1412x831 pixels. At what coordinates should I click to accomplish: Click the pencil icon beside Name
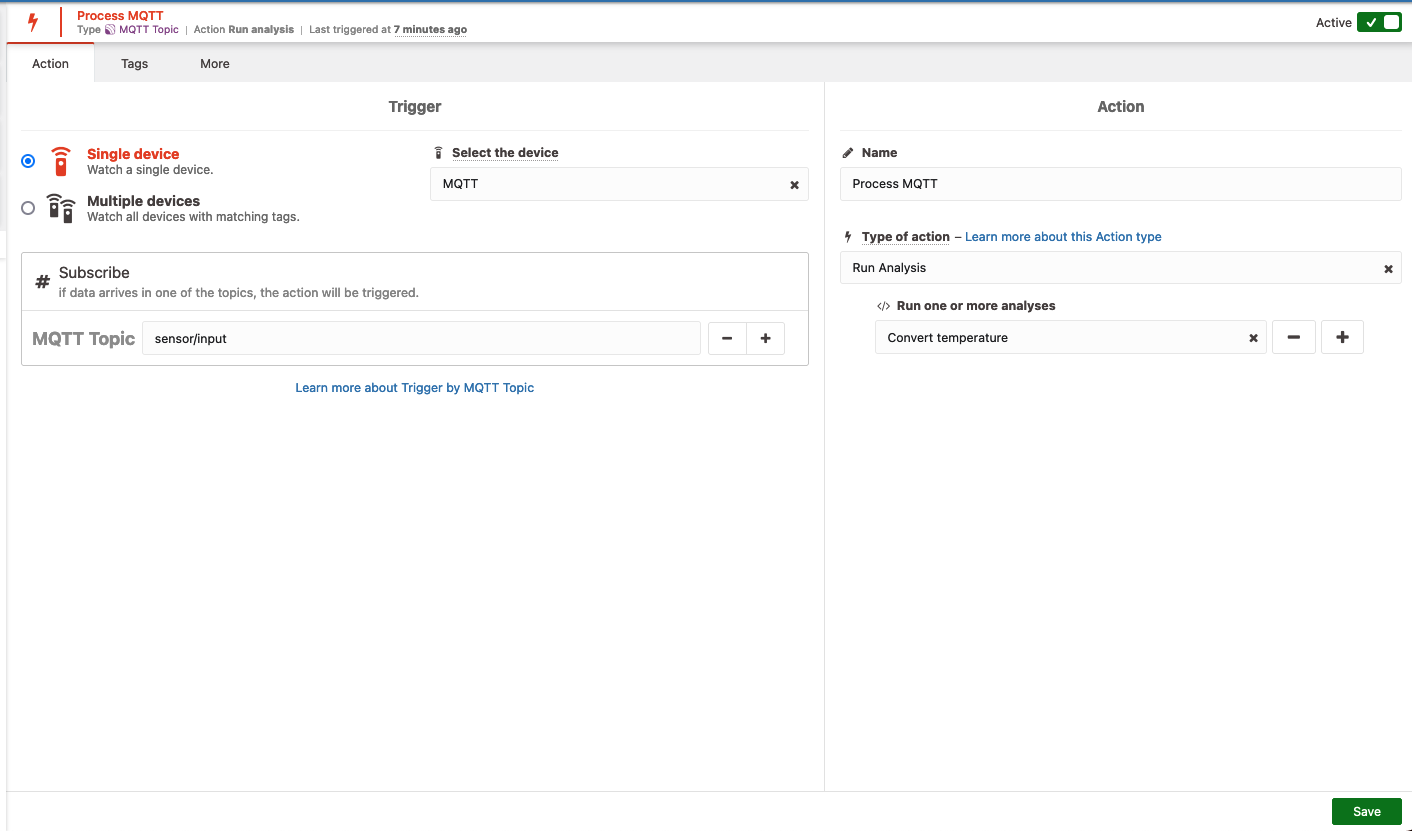848,153
